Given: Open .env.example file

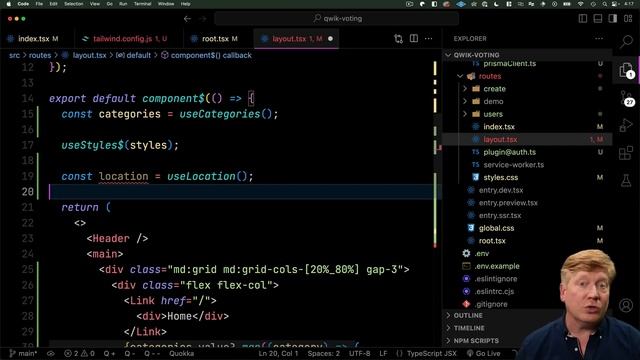Looking at the screenshot, I should (496, 266).
